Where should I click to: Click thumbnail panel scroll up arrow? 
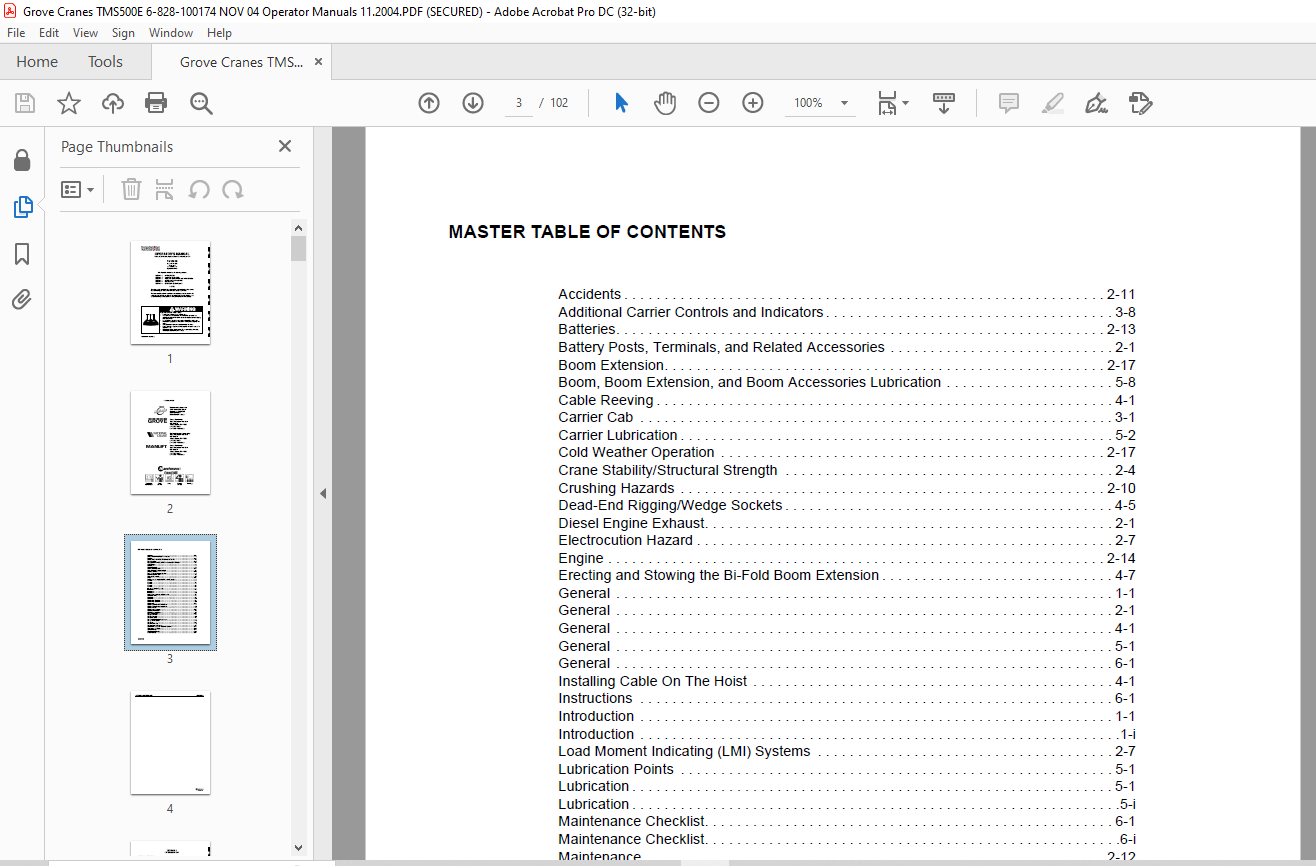tap(298, 227)
